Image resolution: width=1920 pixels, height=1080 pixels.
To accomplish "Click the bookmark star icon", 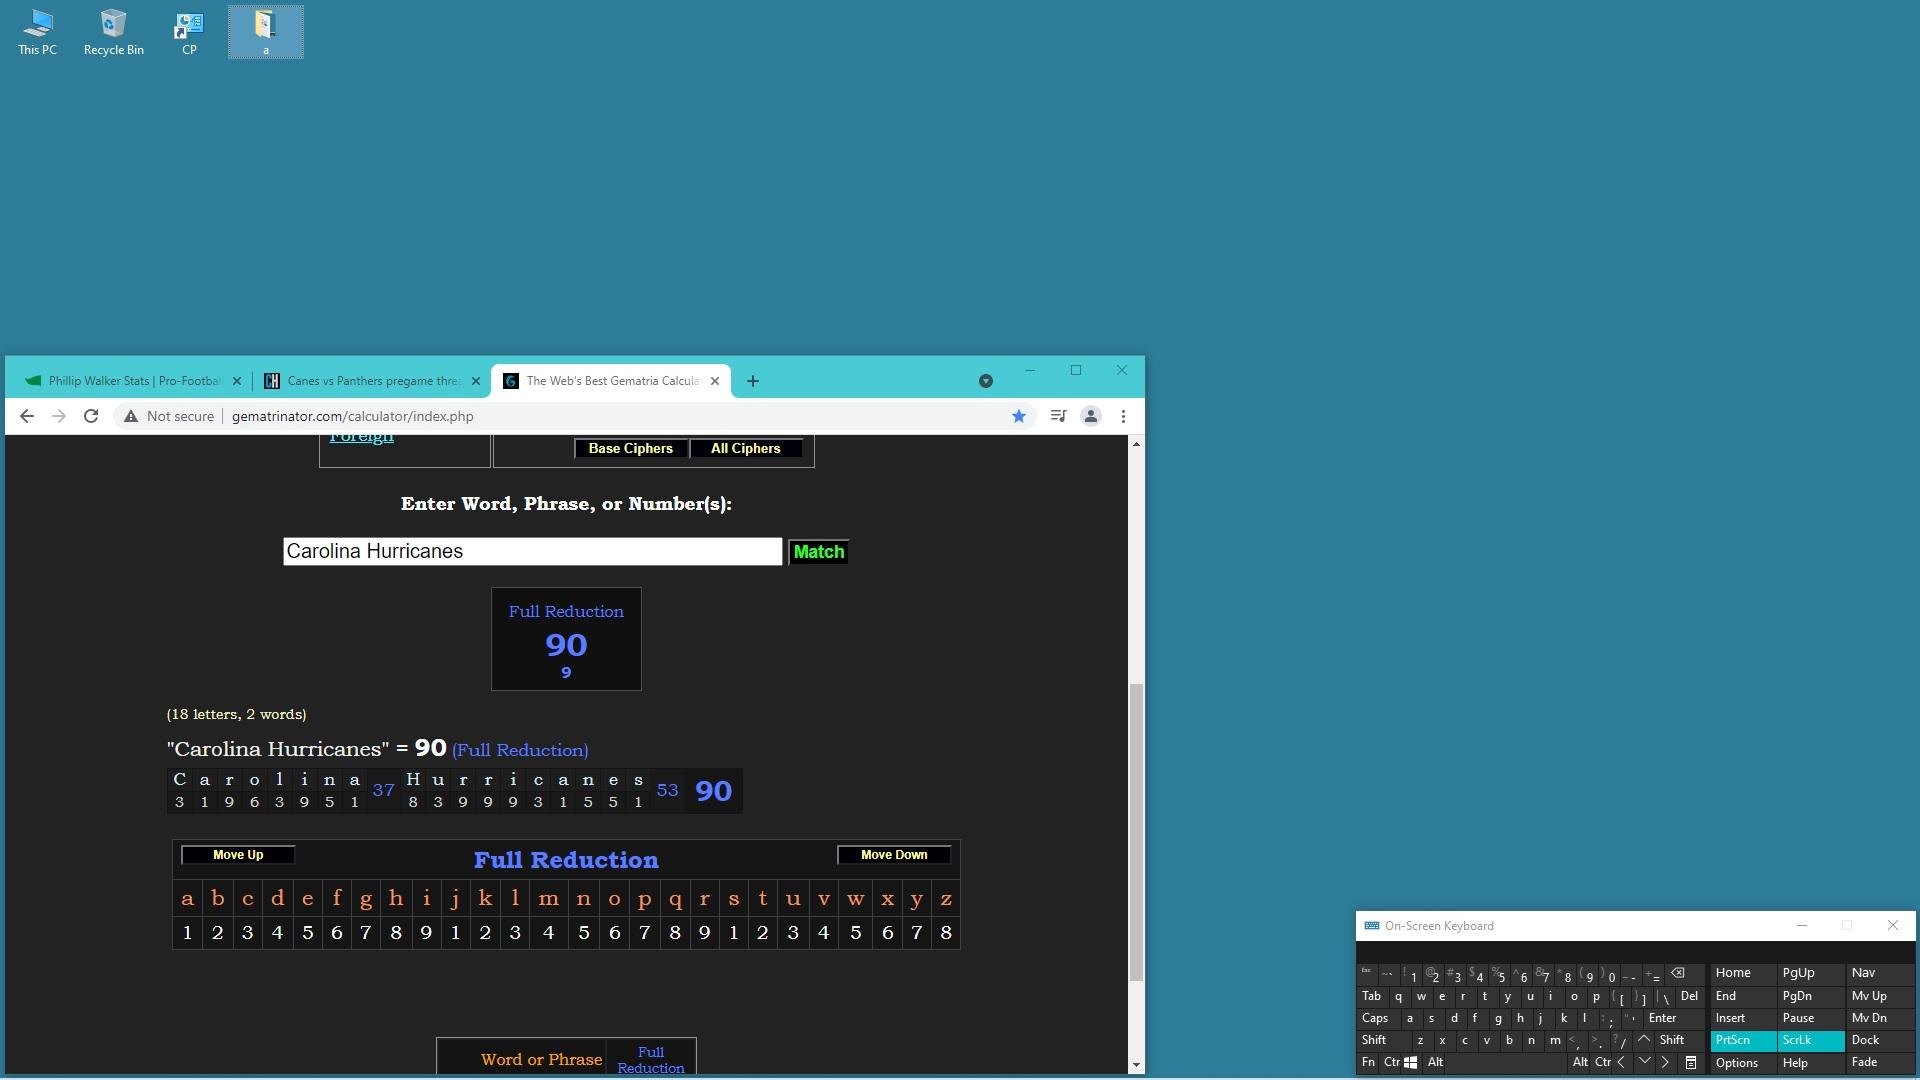I will point(1019,416).
